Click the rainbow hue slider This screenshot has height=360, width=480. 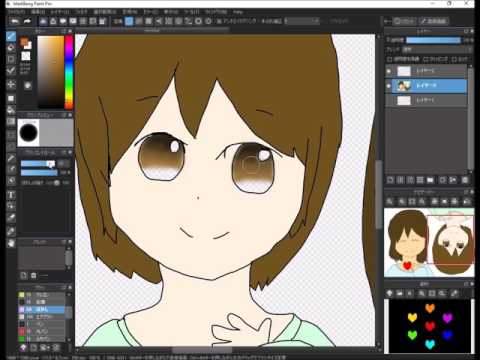69,72
